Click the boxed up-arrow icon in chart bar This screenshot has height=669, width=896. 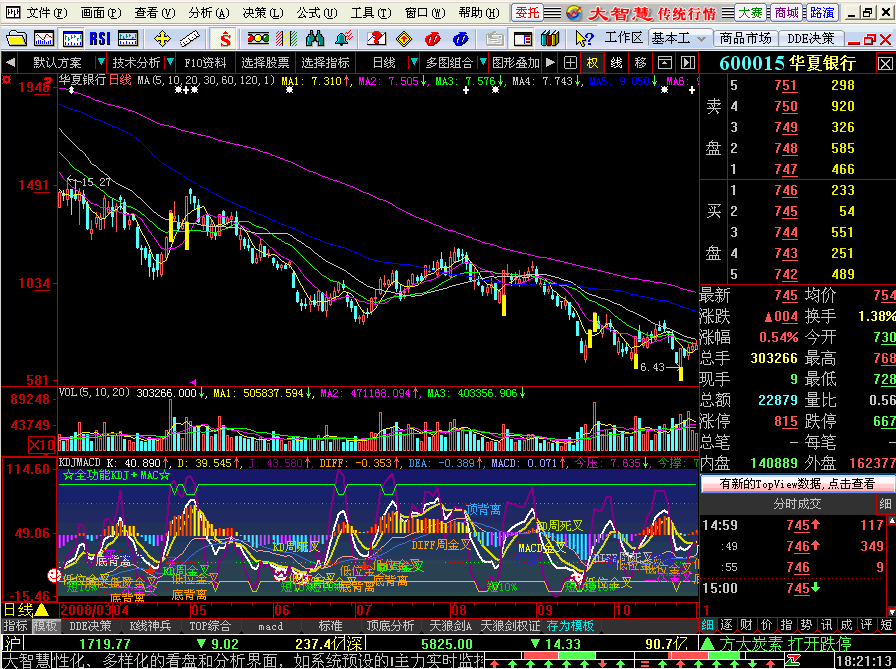[x=665, y=62]
